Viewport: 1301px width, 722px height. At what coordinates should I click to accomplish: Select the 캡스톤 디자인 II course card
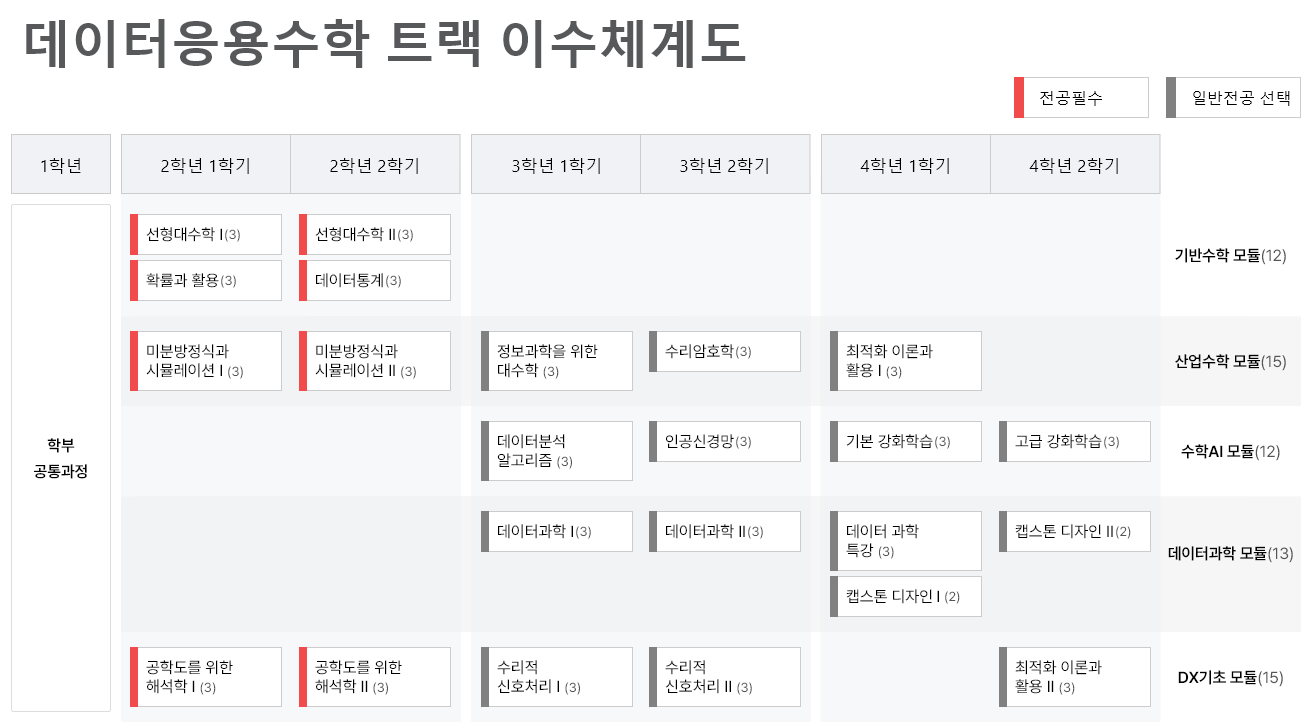(x=1075, y=531)
